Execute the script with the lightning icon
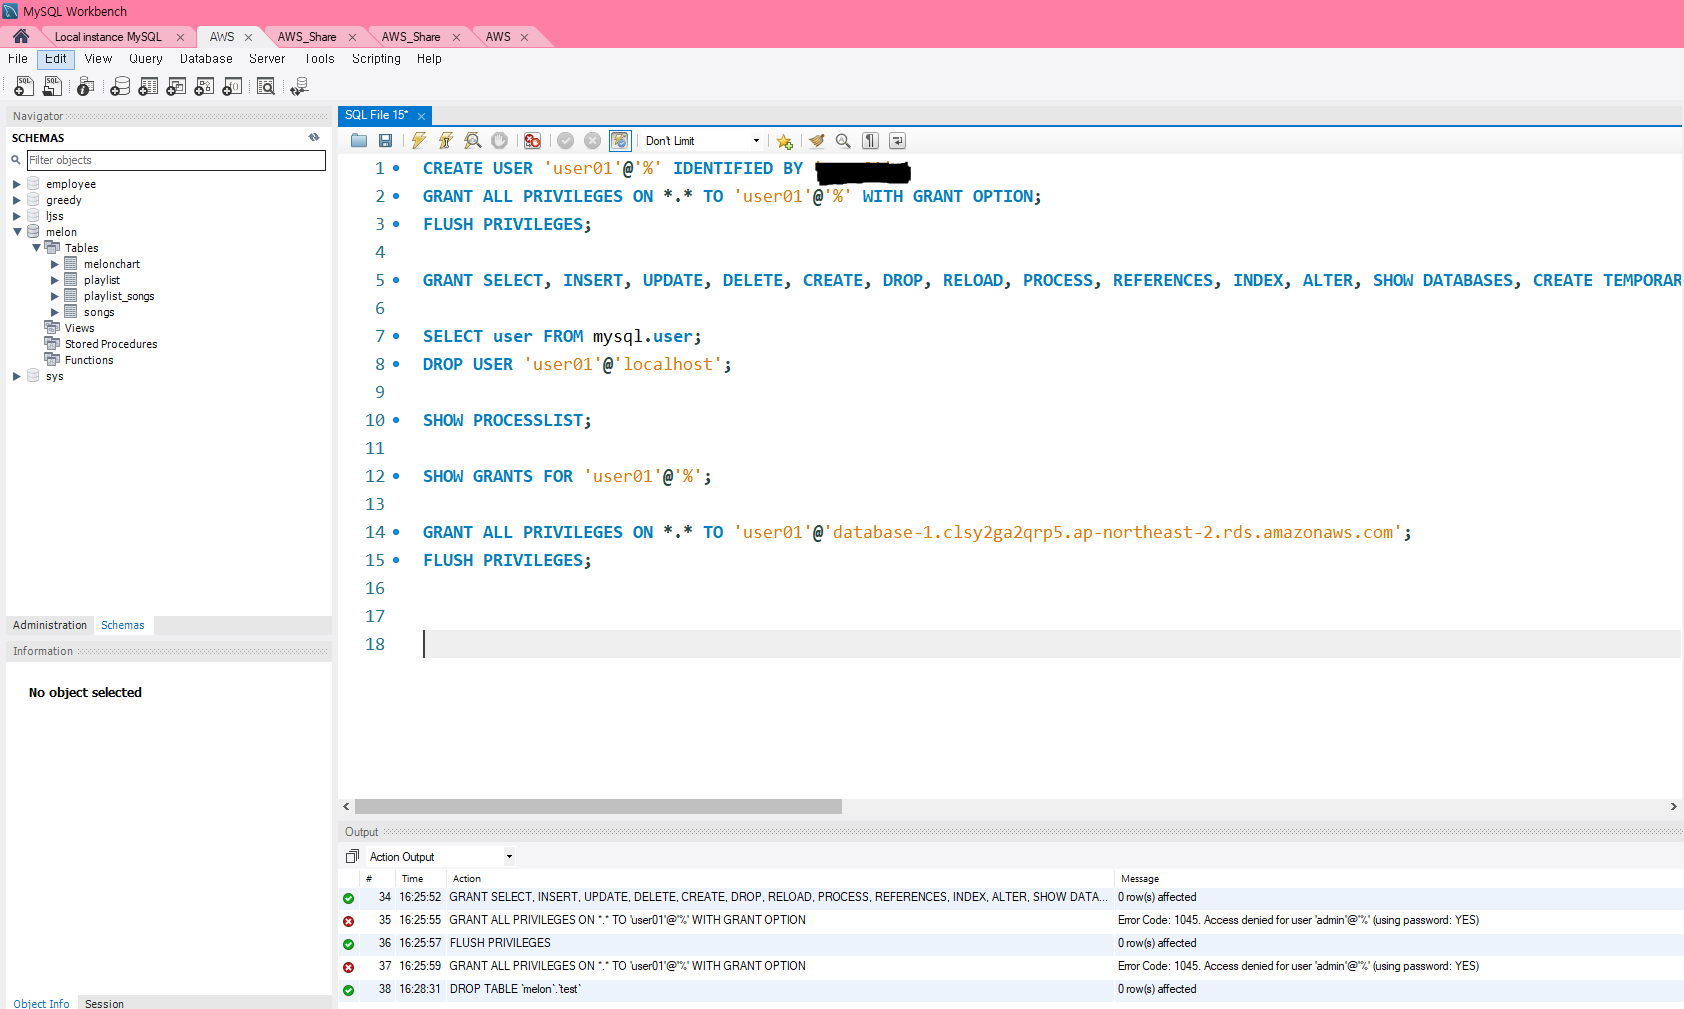Viewport: 1684px width, 1009px height. [x=419, y=141]
